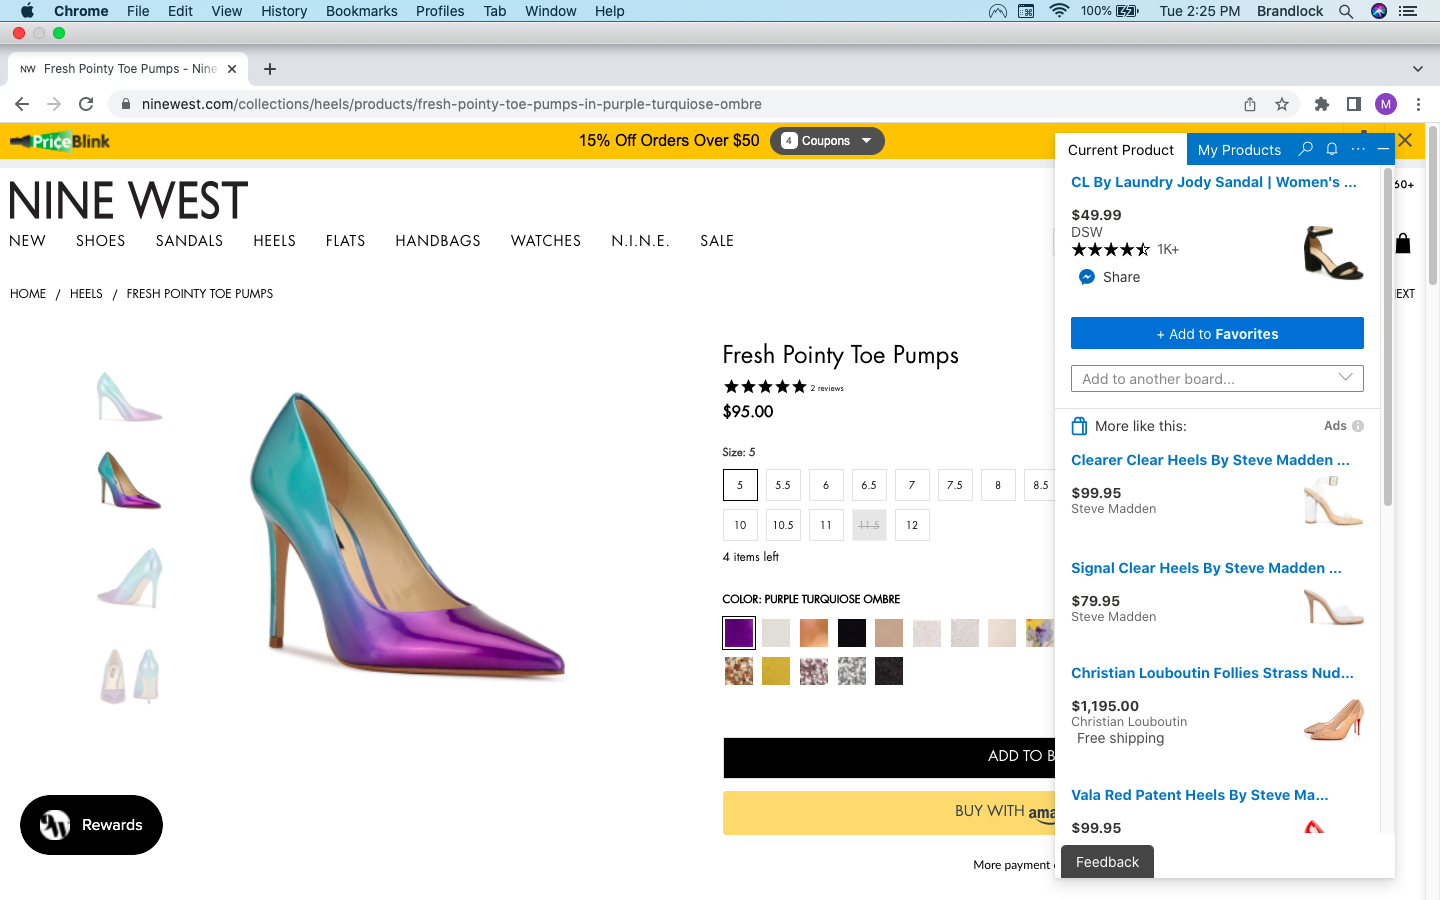Expand the Coupons dropdown

pyautogui.click(x=827, y=141)
